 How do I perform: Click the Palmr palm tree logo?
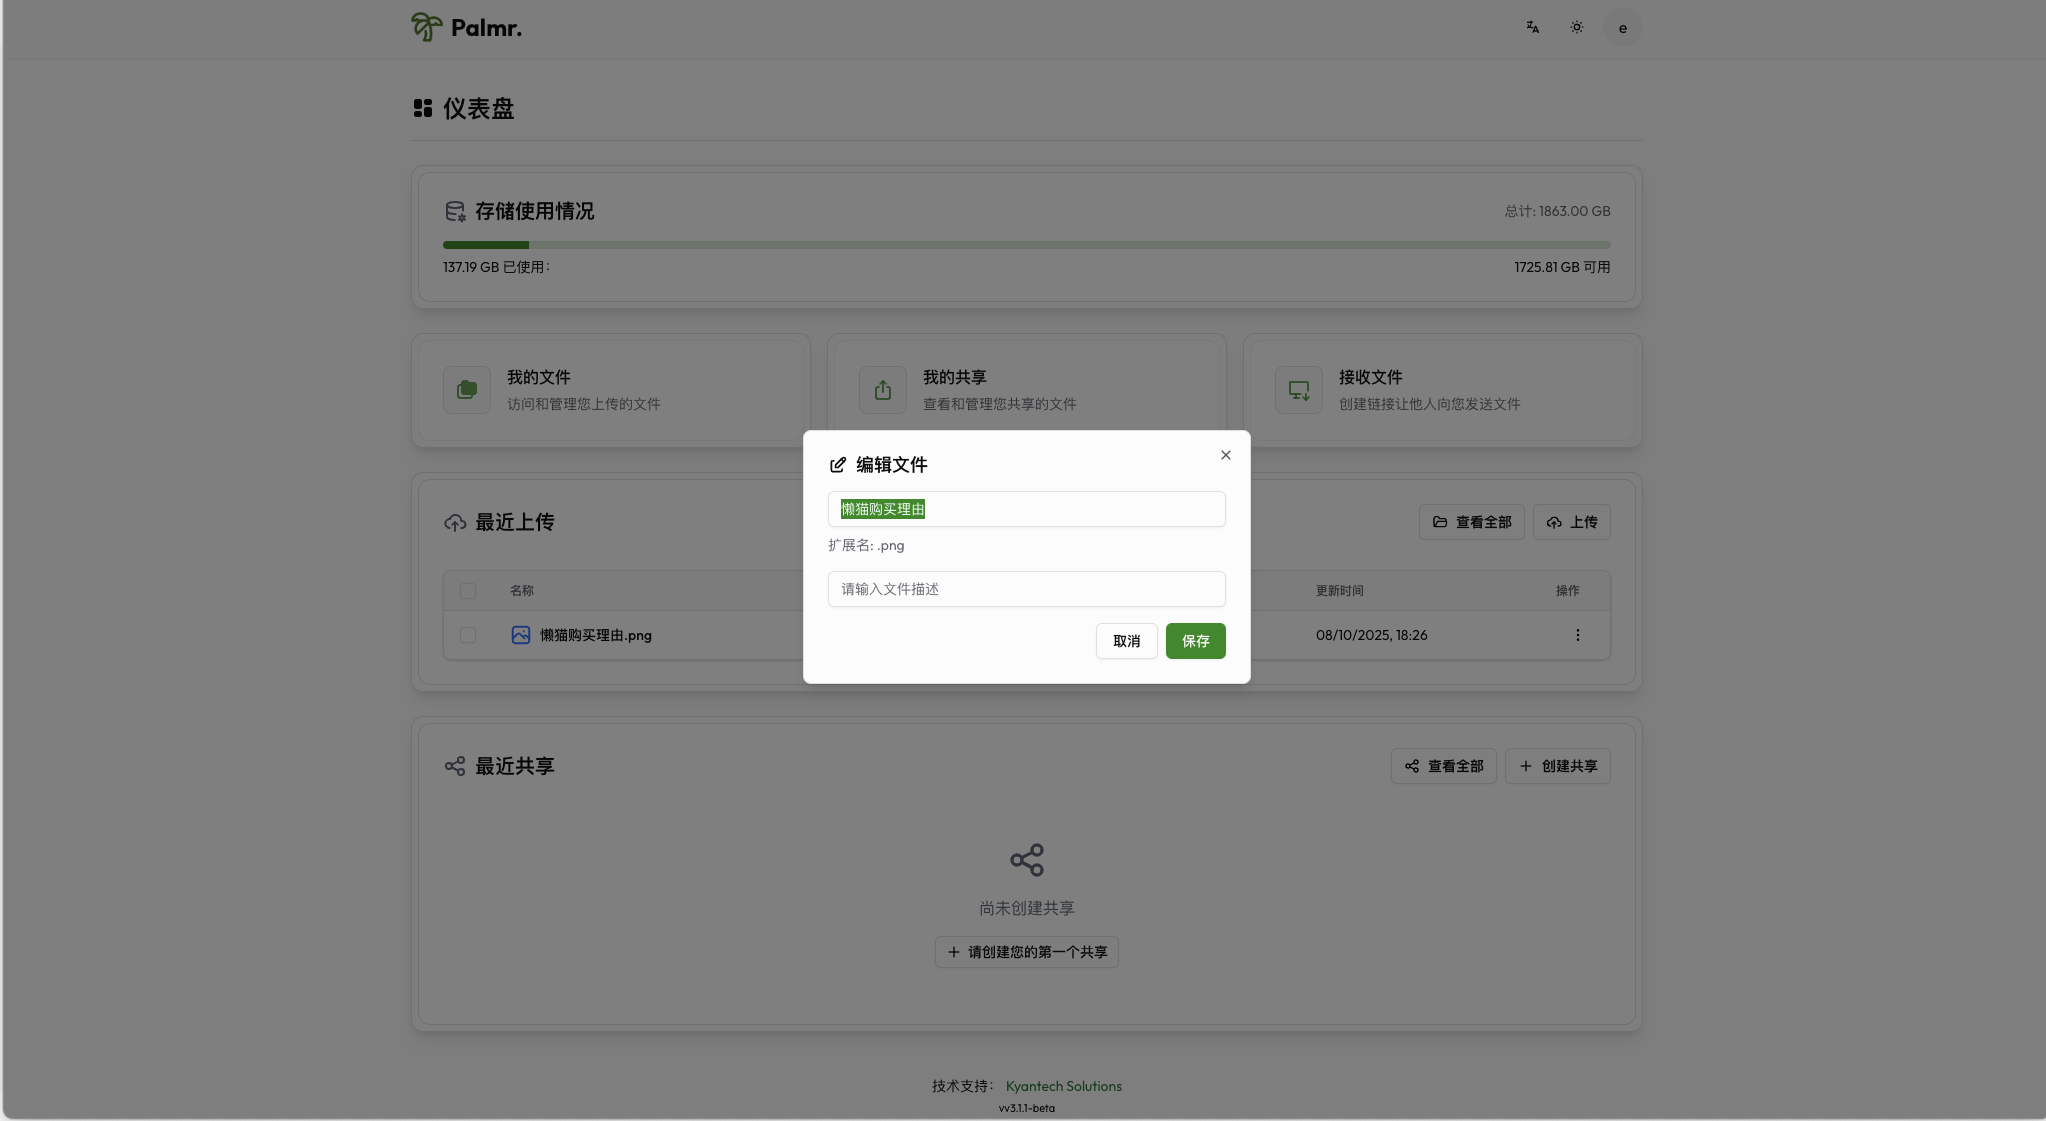[x=427, y=27]
